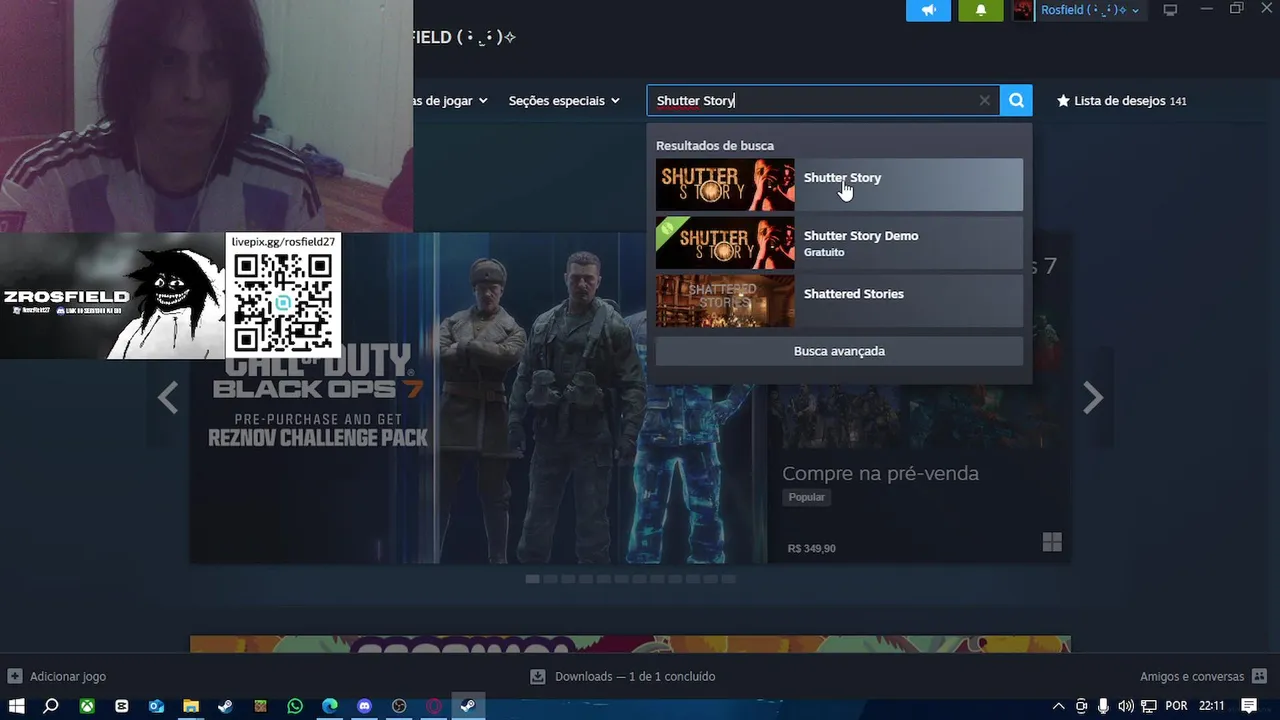Open Windows taskbar search

click(x=51, y=706)
